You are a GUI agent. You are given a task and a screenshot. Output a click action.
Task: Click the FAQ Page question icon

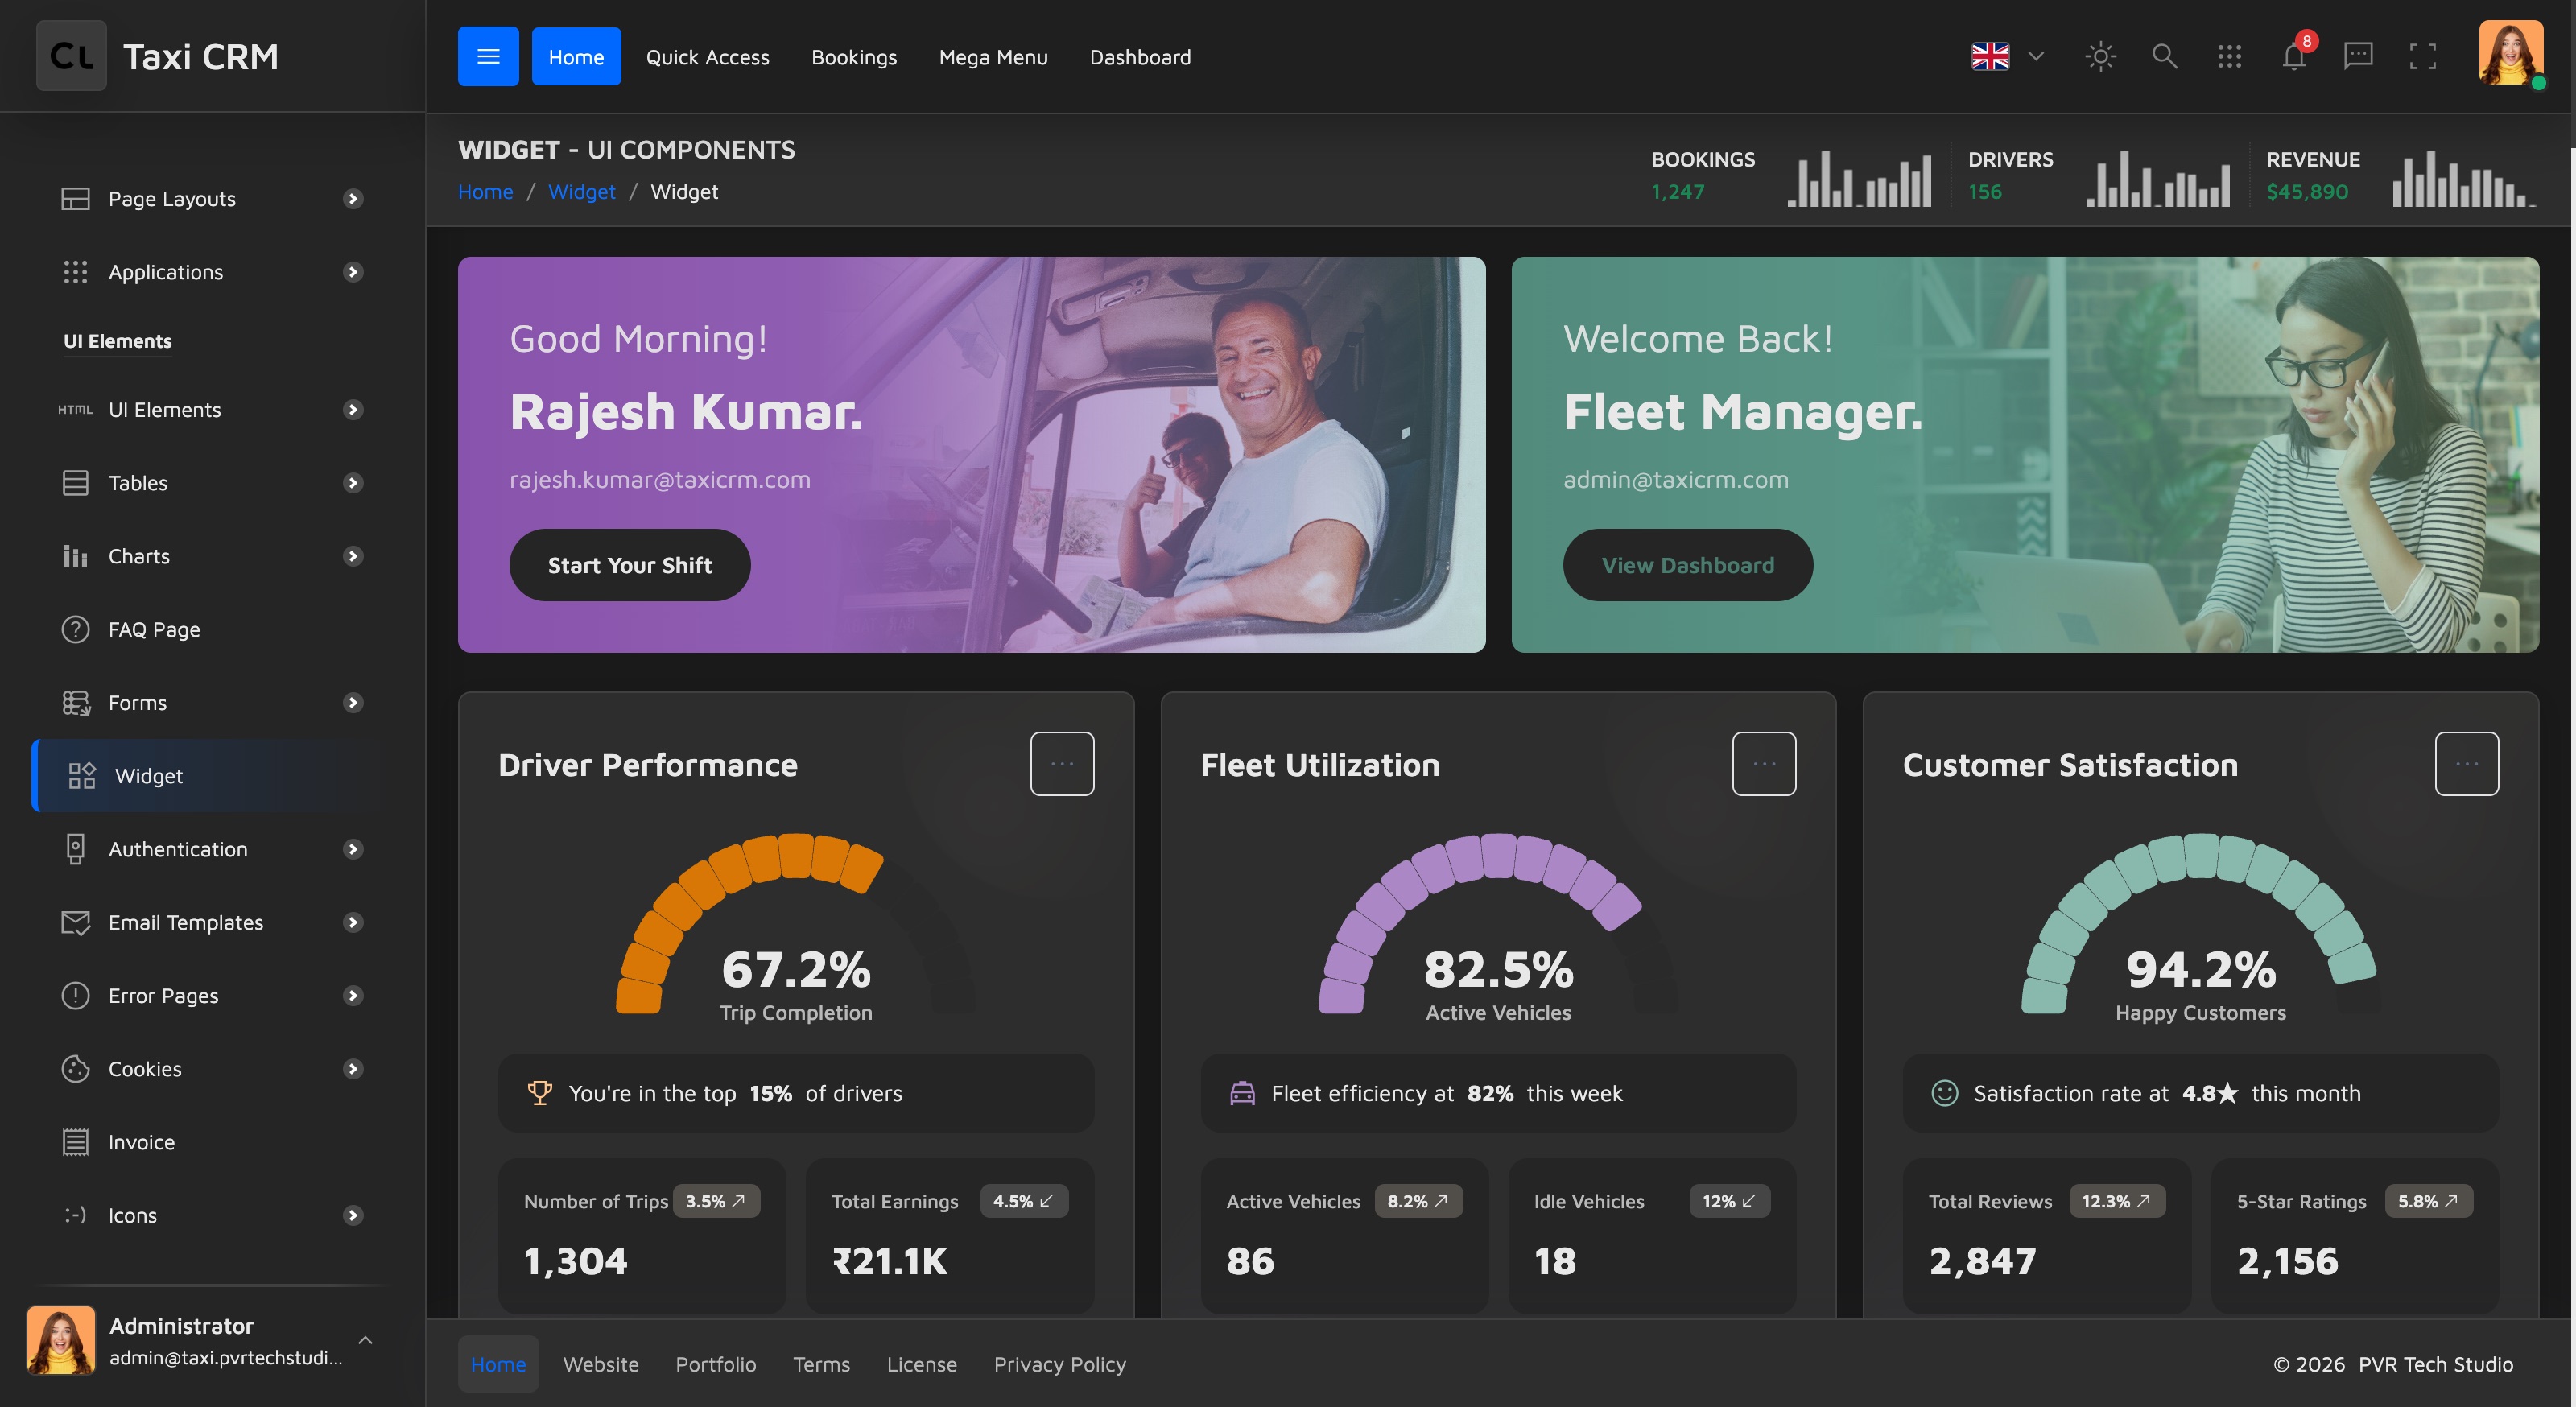point(75,629)
